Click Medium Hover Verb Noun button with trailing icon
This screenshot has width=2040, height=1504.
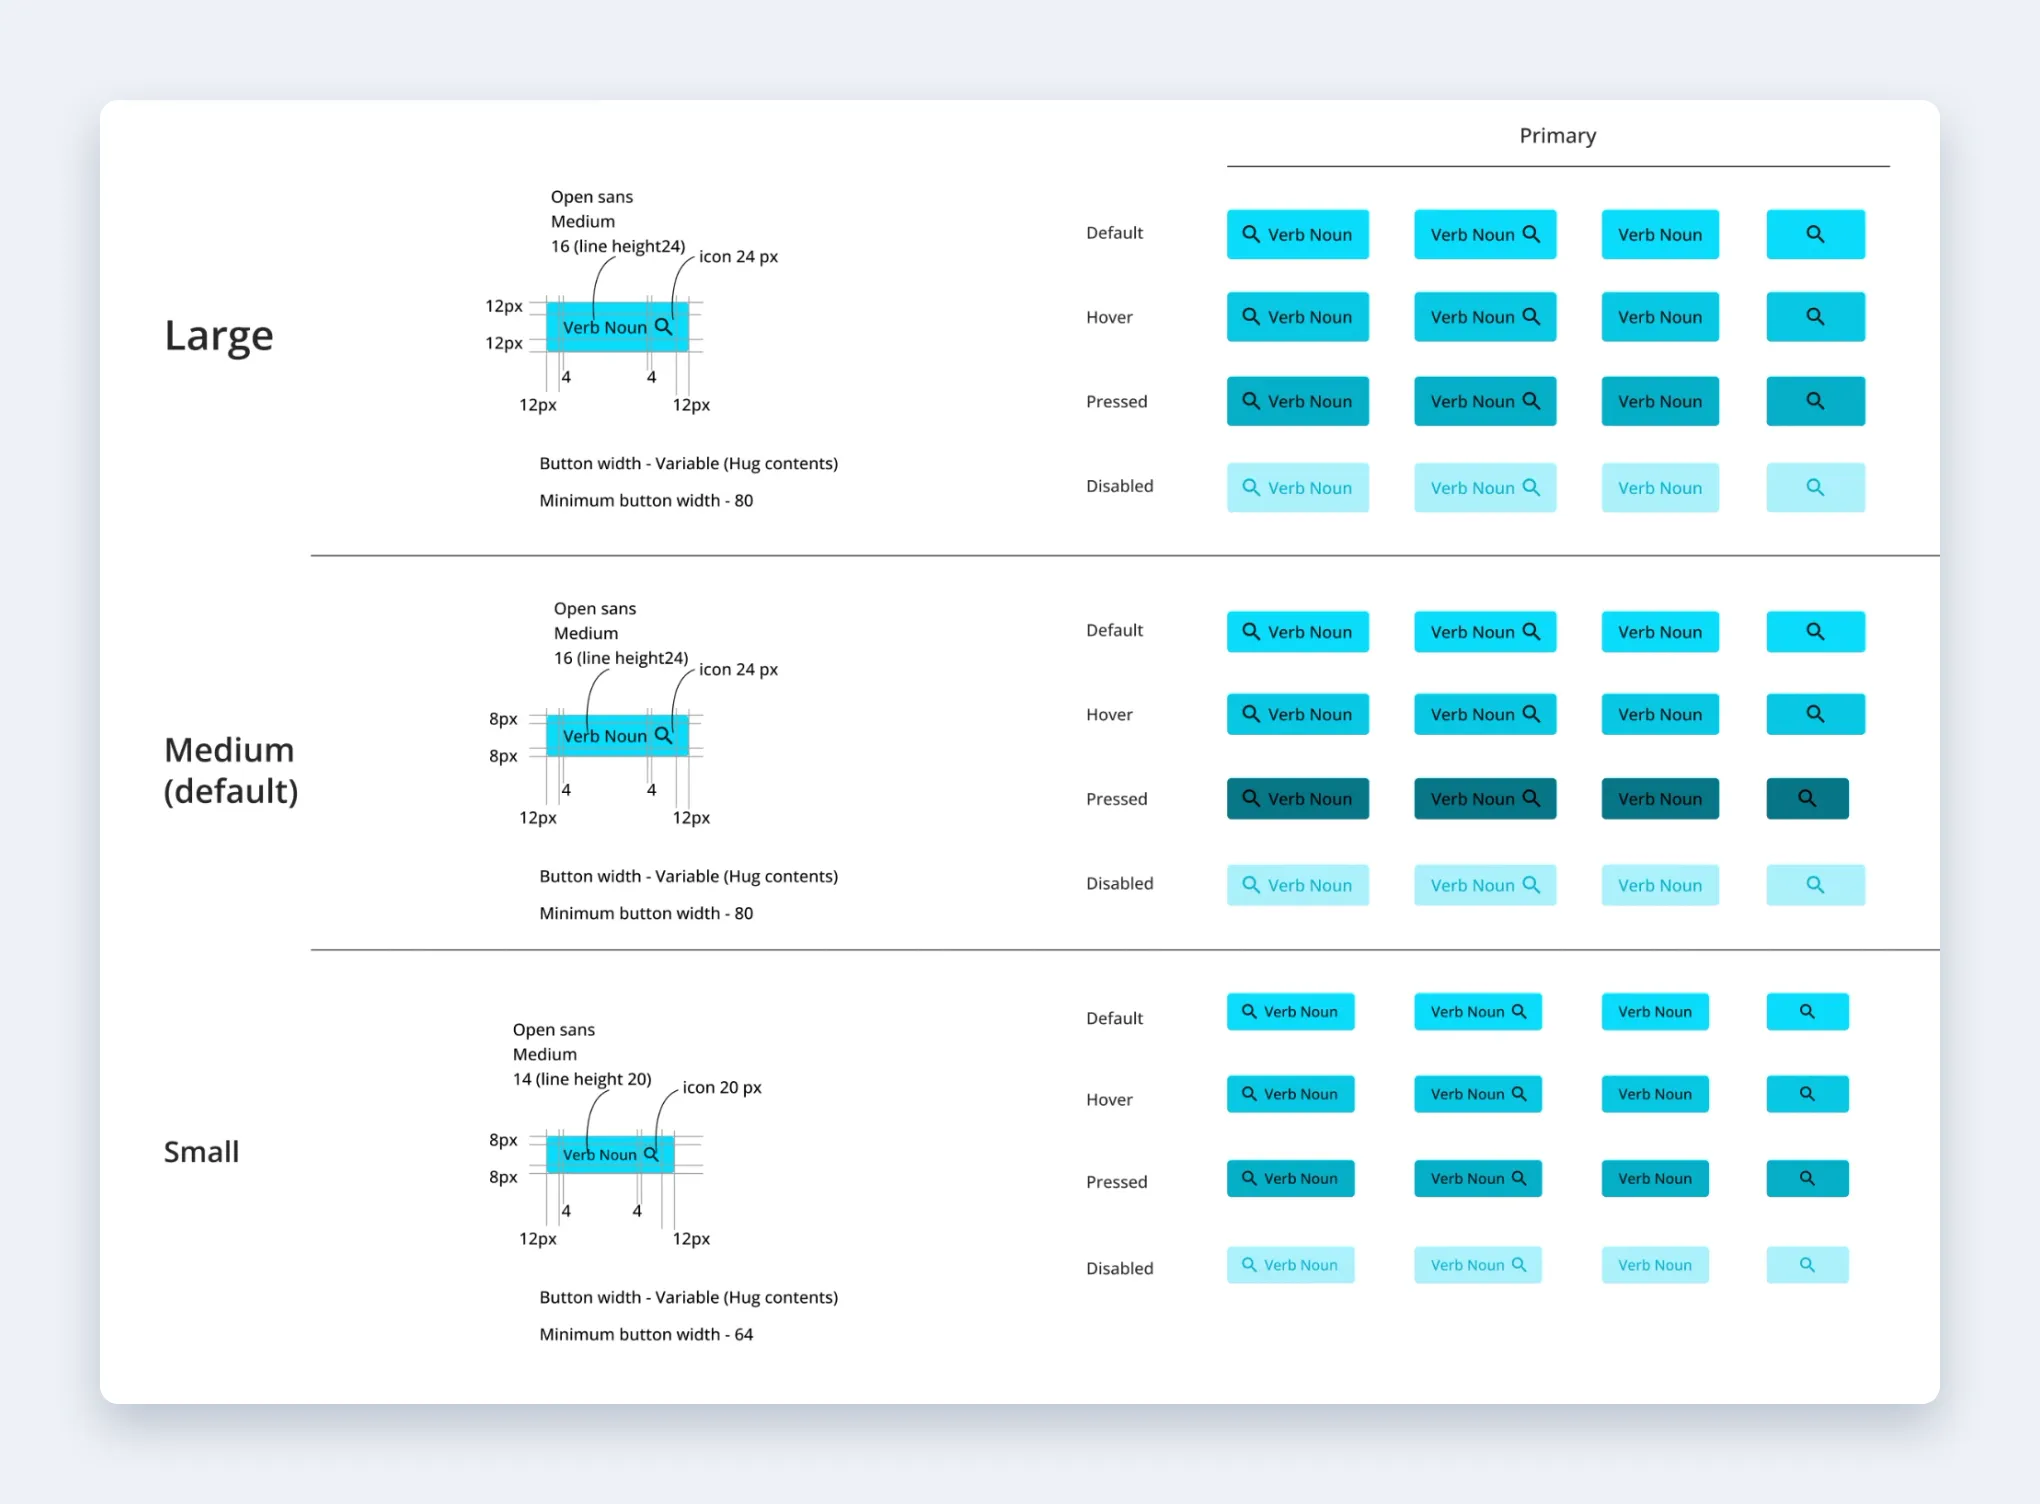(x=1485, y=714)
